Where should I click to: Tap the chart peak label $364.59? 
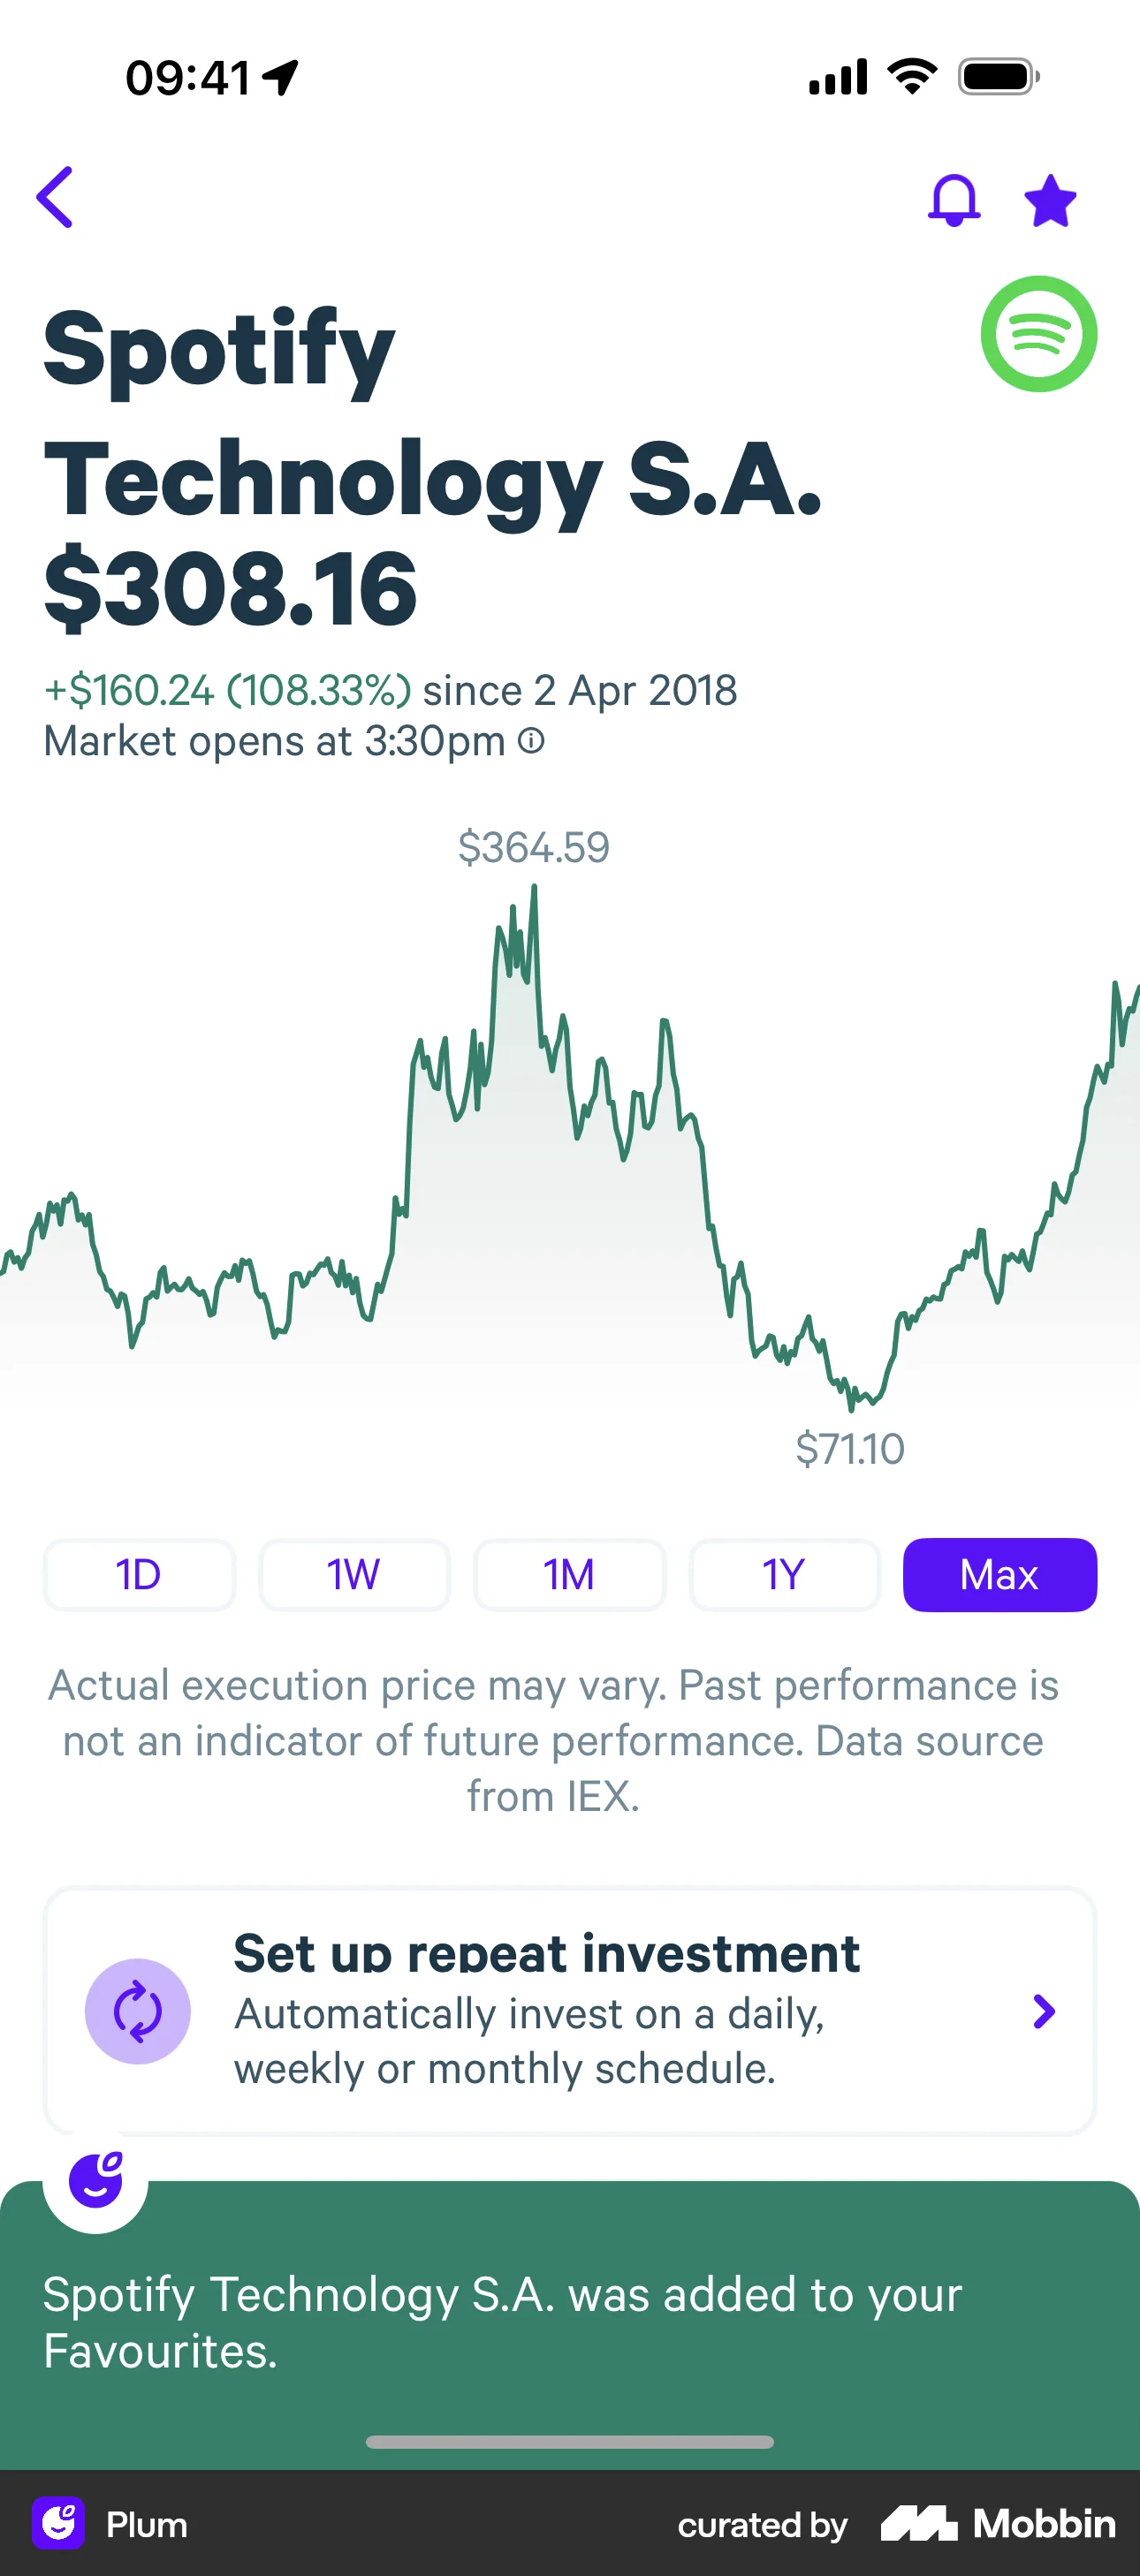[533, 848]
